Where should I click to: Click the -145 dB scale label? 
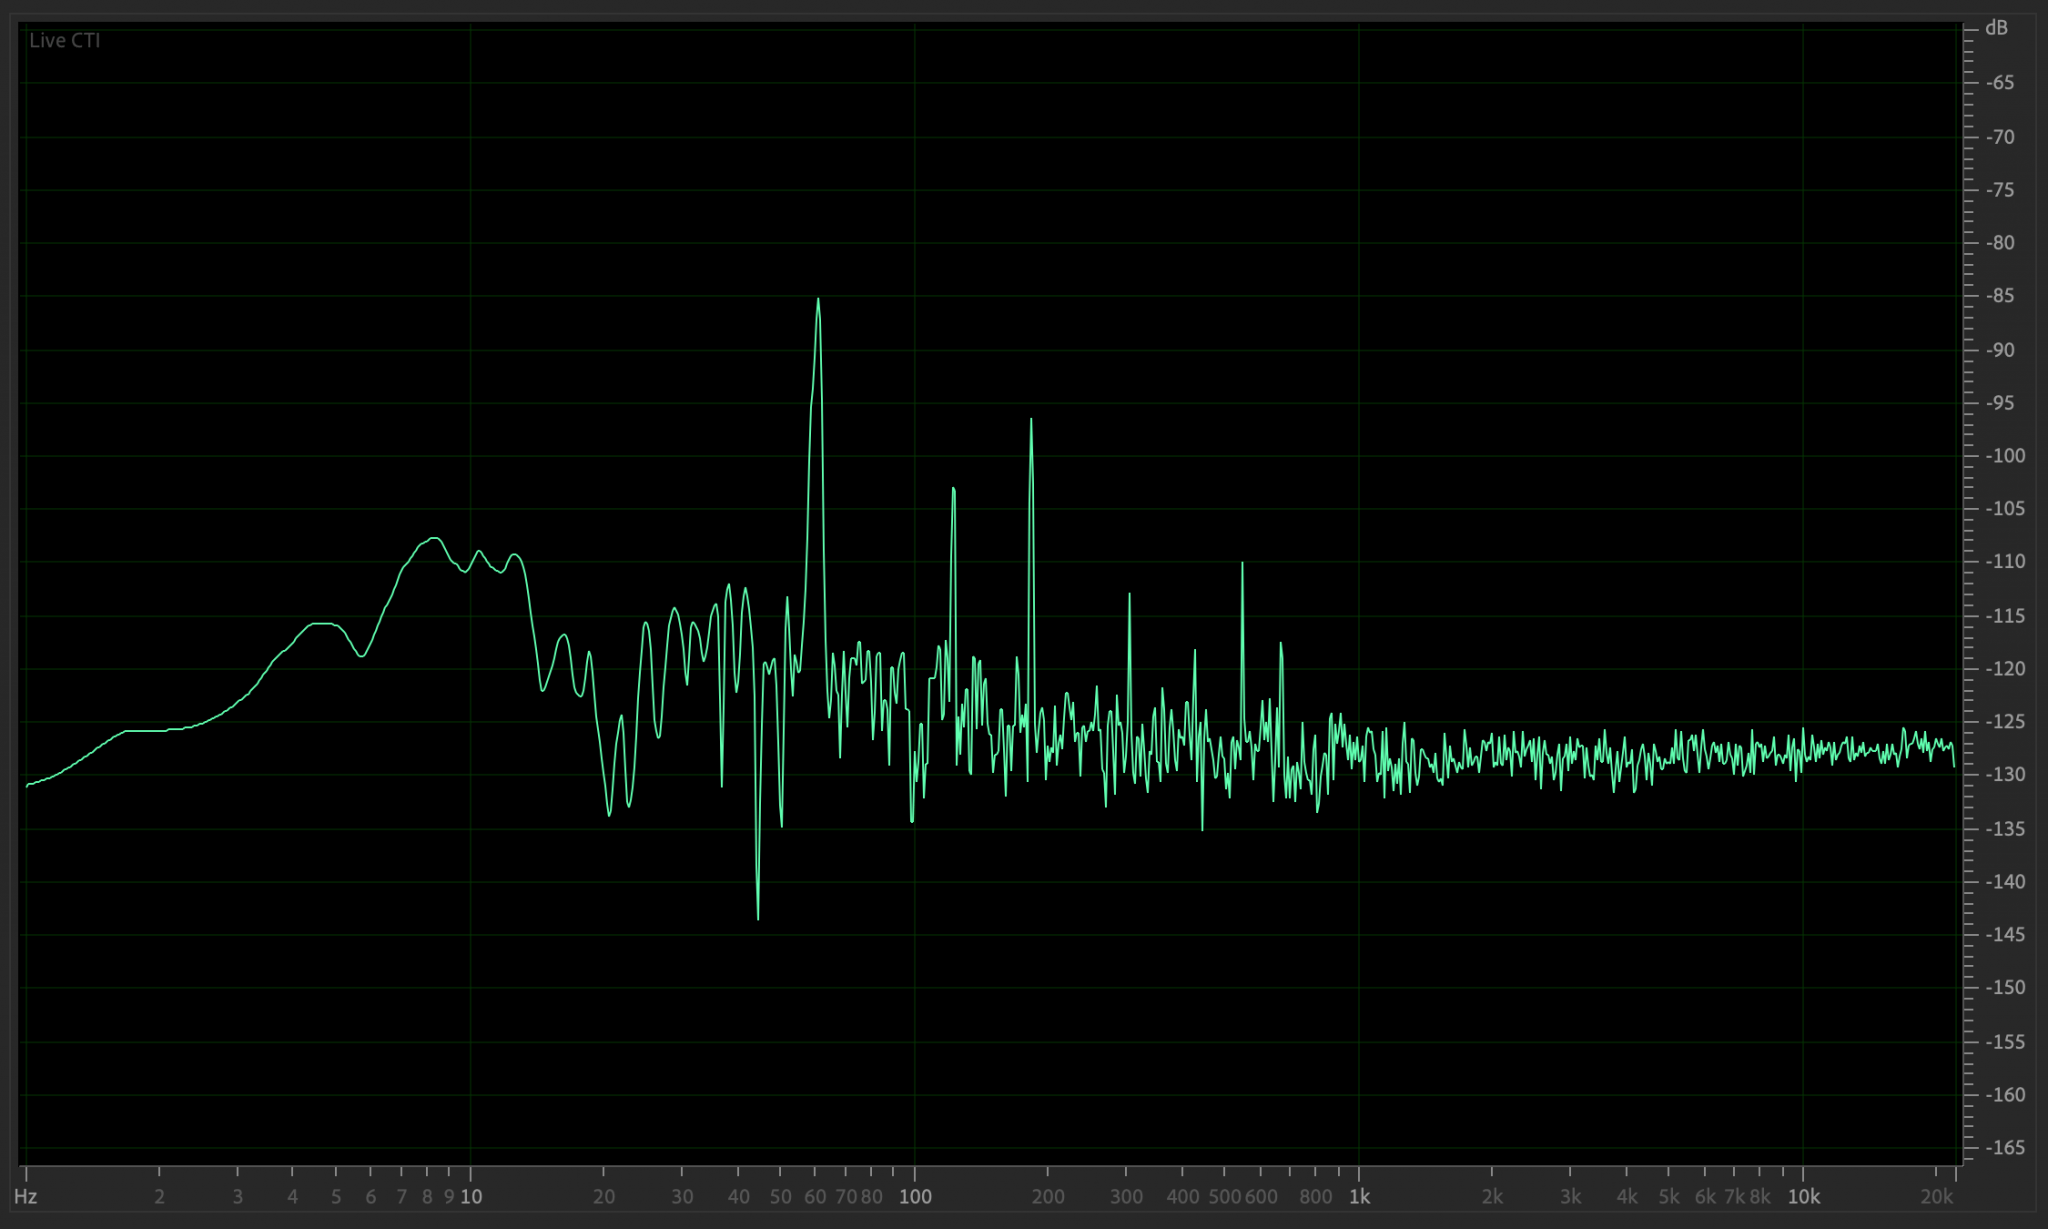pos(2004,935)
